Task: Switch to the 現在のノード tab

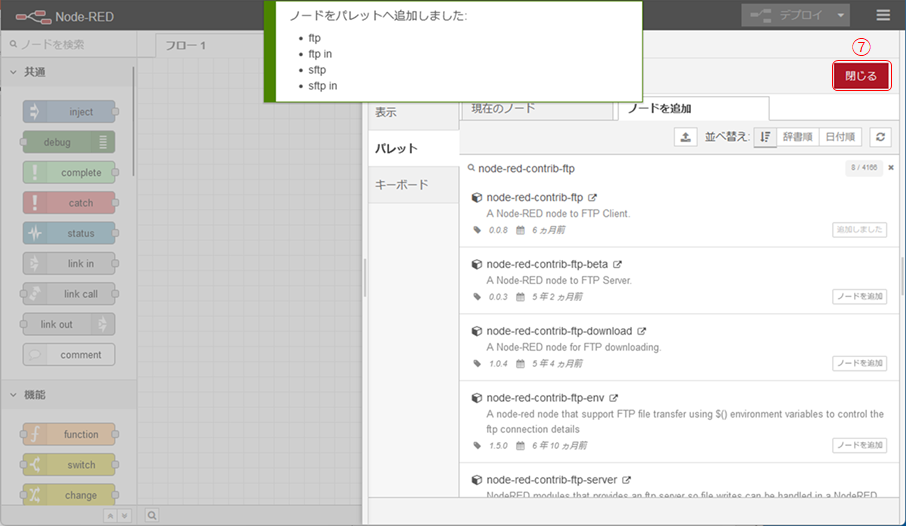Action: pyautogui.click(x=503, y=108)
